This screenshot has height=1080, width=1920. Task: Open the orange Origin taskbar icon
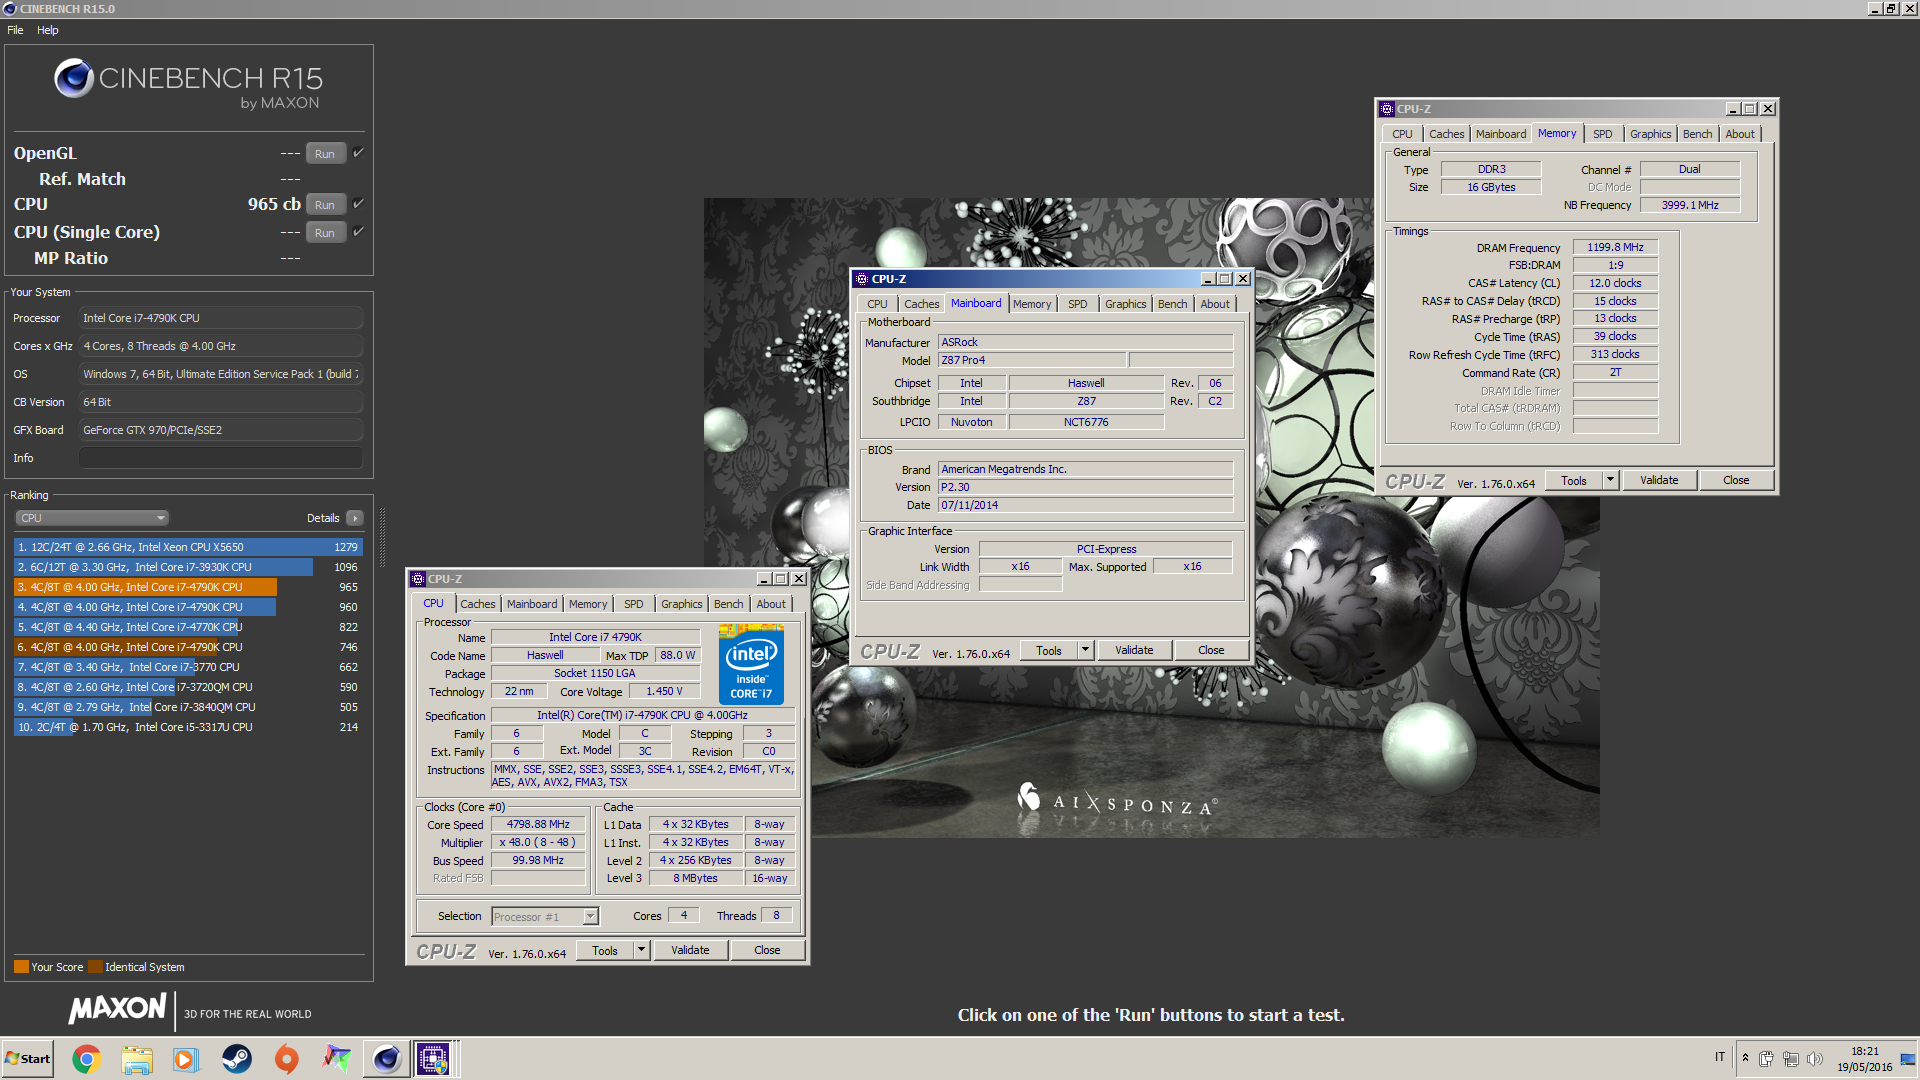[x=287, y=1059]
